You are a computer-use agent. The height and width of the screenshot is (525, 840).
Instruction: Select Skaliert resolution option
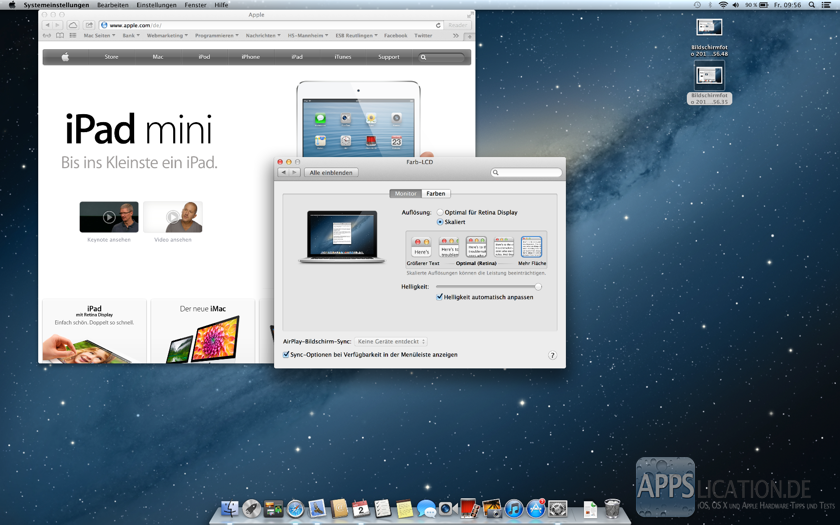pyautogui.click(x=440, y=222)
